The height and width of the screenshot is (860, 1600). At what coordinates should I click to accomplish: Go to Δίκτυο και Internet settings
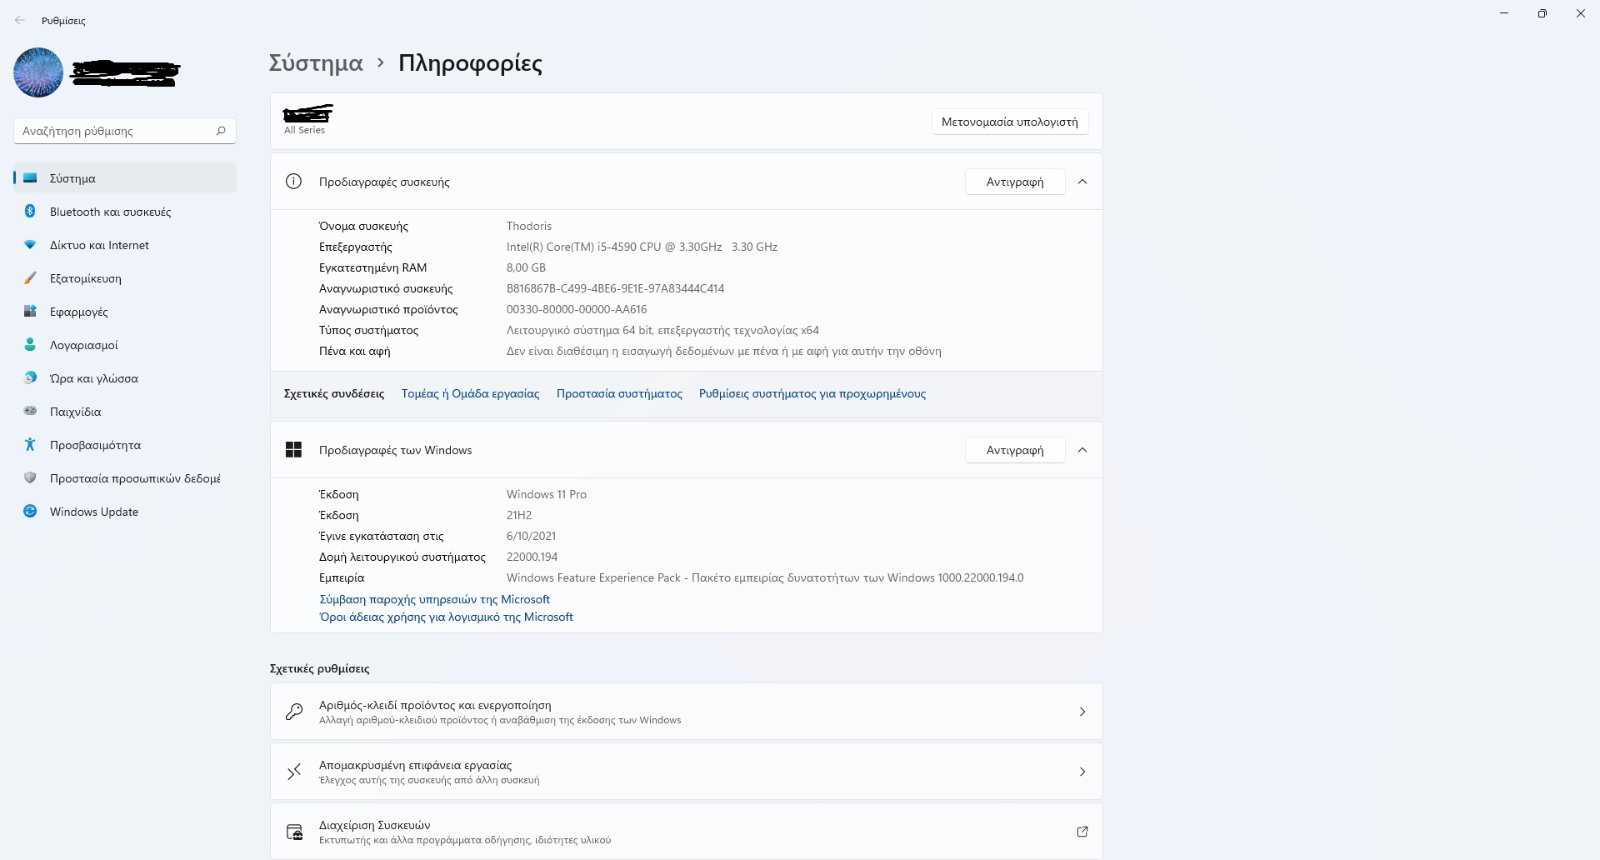pos(125,245)
